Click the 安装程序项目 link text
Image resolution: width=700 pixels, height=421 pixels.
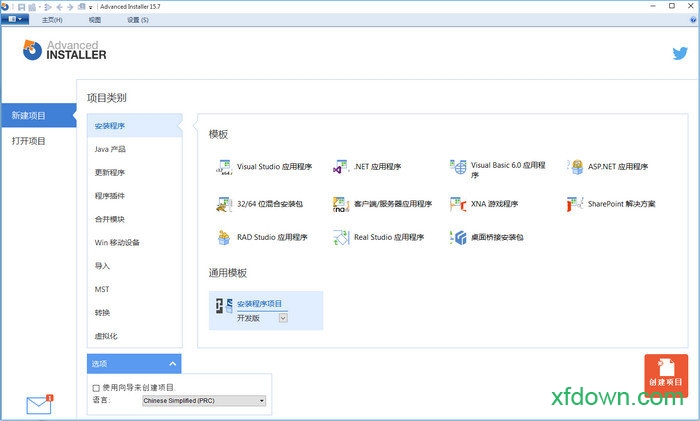click(259, 304)
